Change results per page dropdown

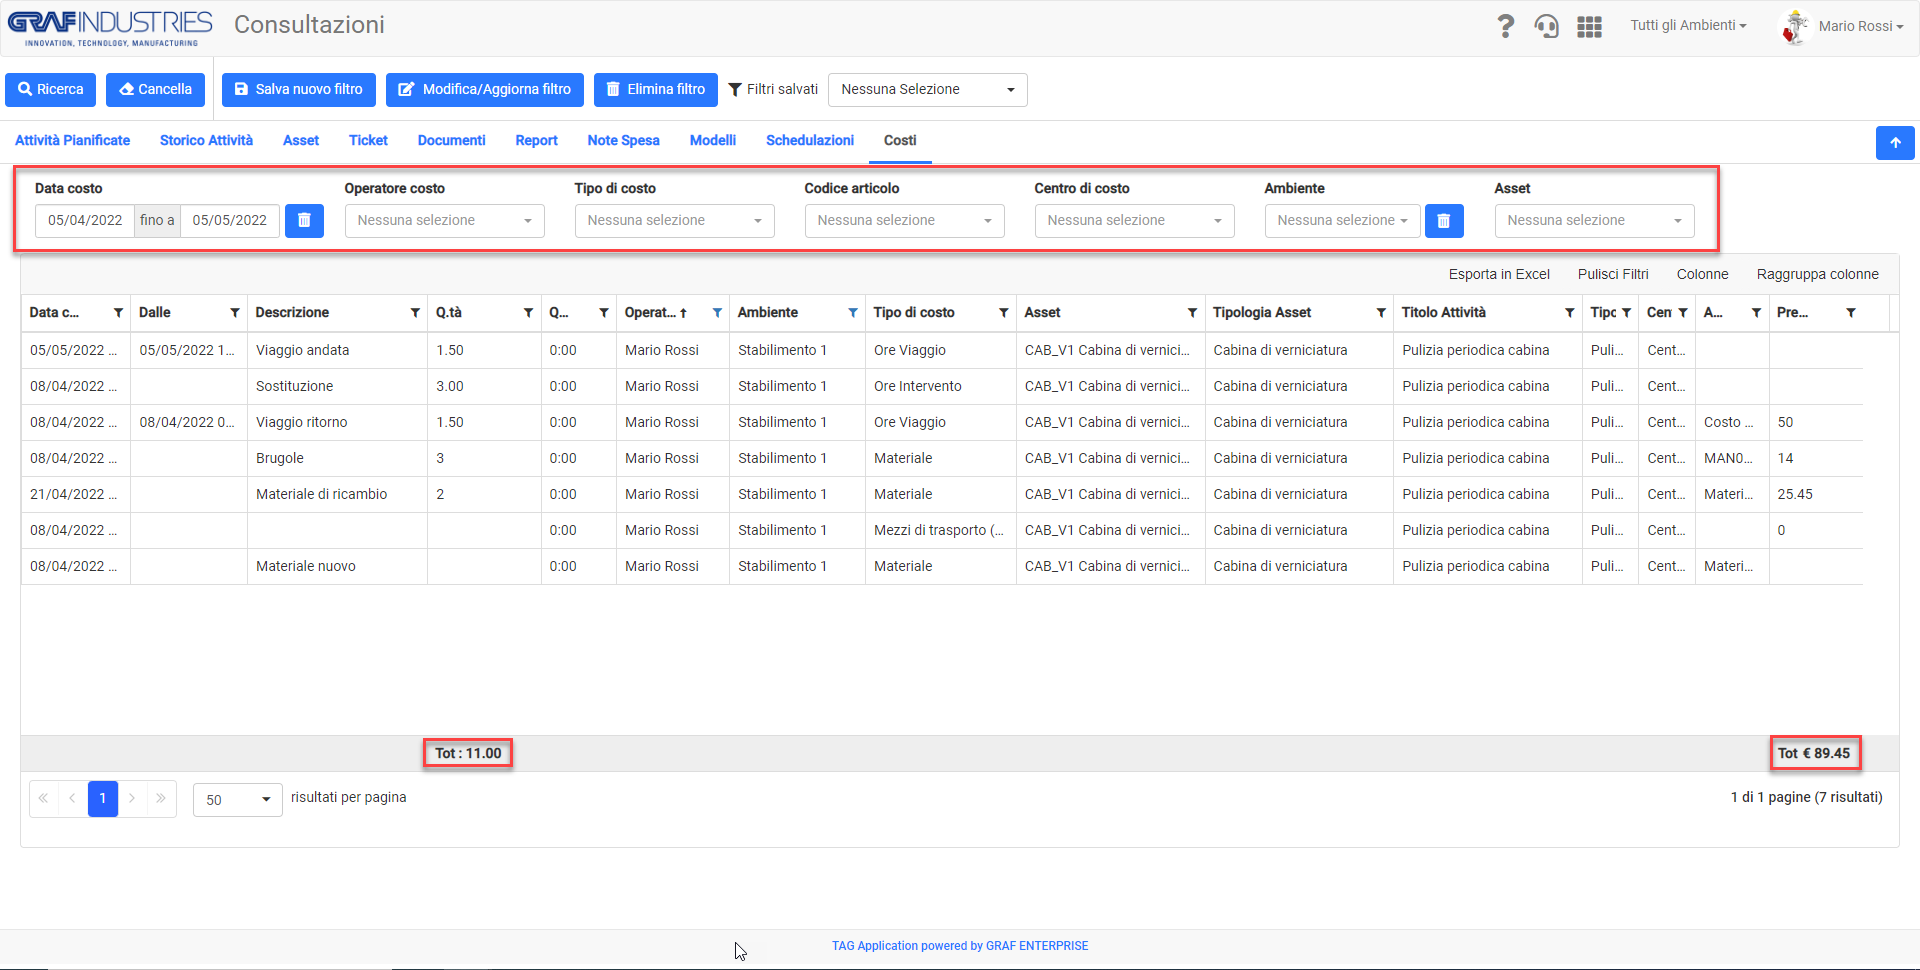[x=238, y=799]
